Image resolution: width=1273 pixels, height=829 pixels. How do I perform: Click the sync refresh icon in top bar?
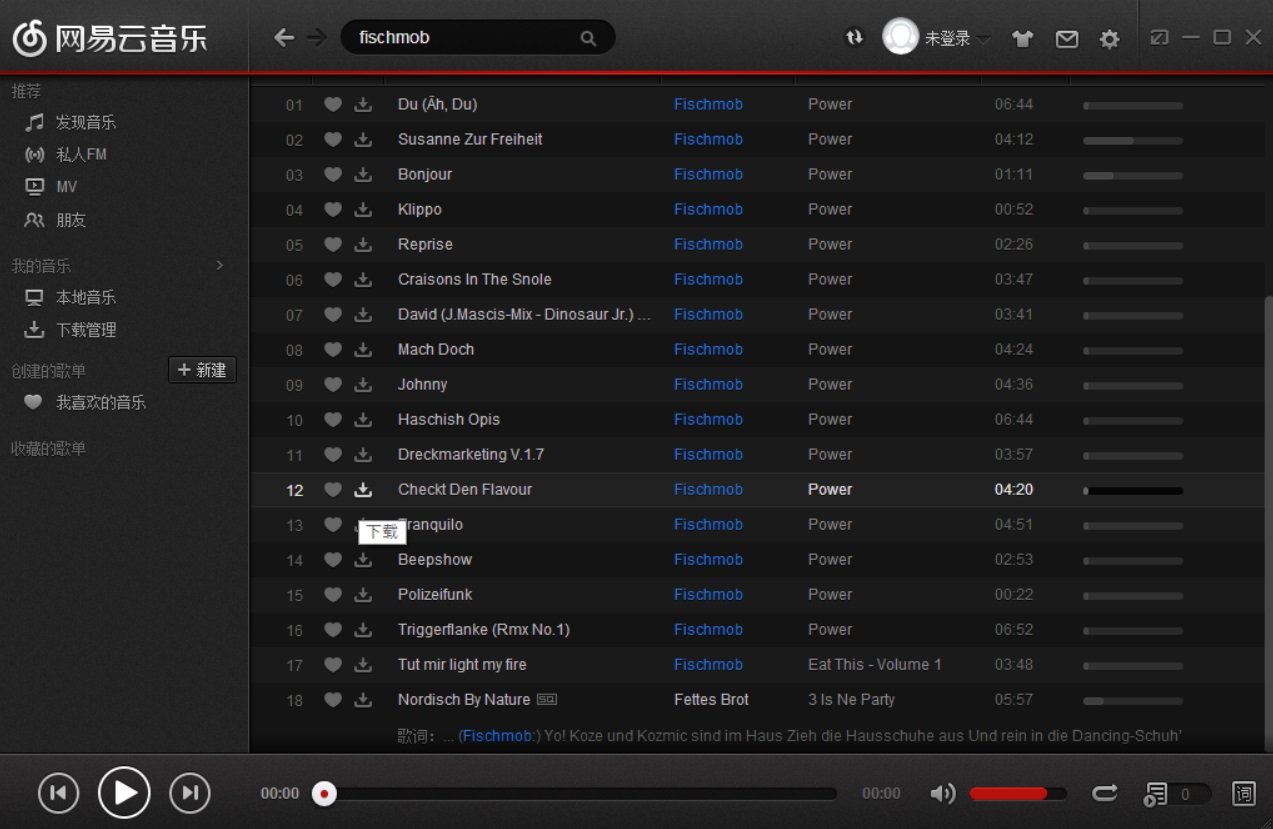pyautogui.click(x=854, y=37)
